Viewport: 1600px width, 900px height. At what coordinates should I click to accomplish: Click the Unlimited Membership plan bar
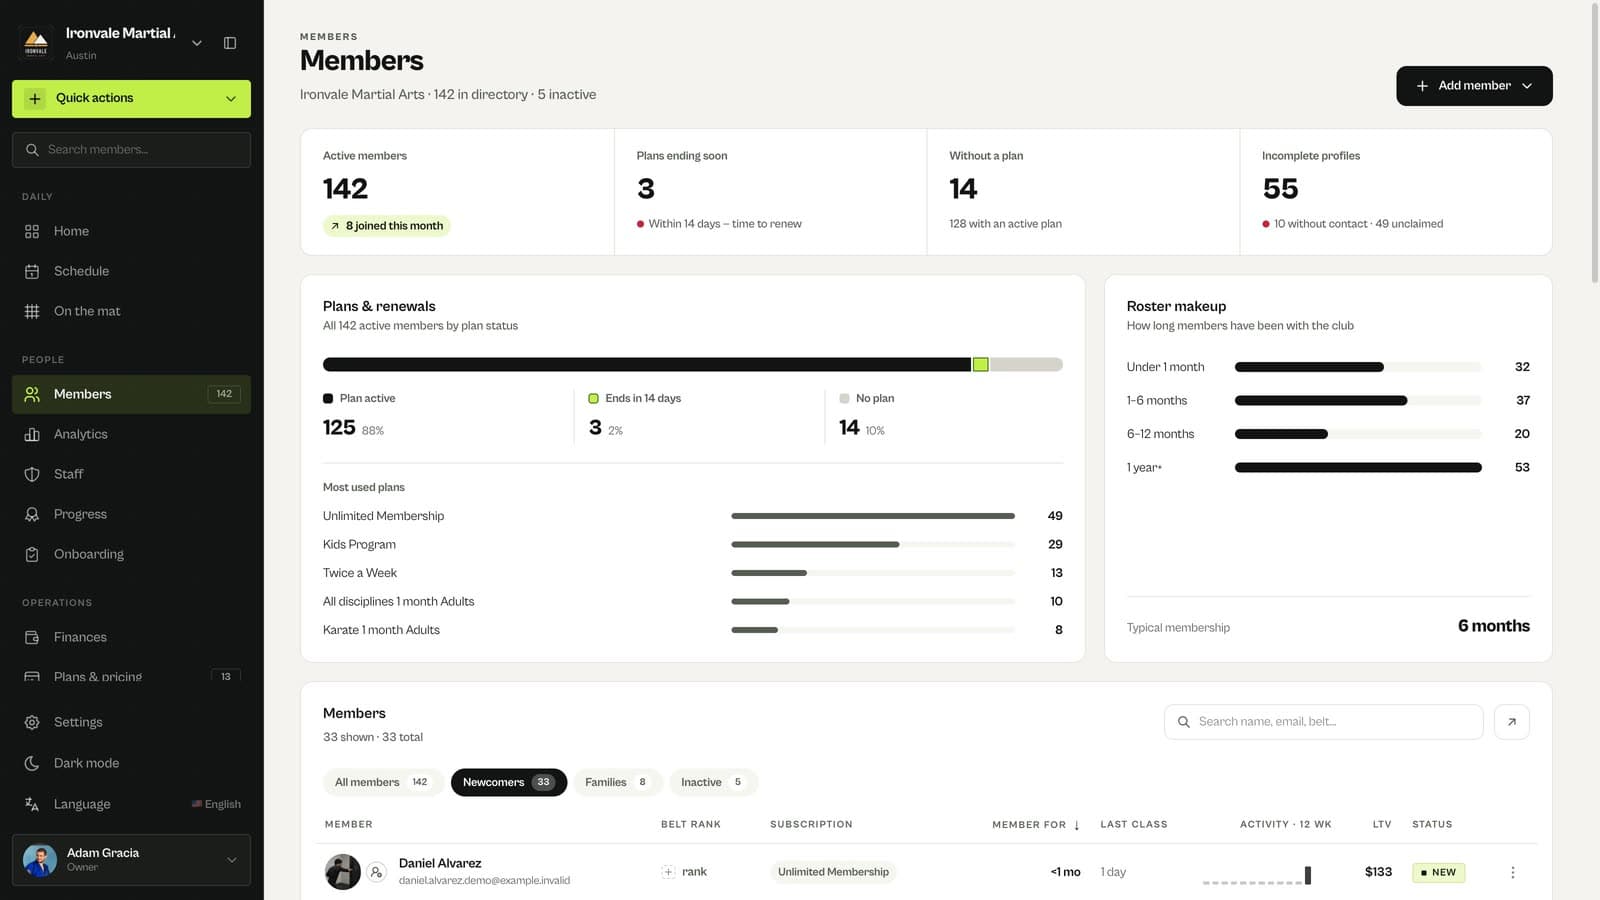(x=873, y=516)
